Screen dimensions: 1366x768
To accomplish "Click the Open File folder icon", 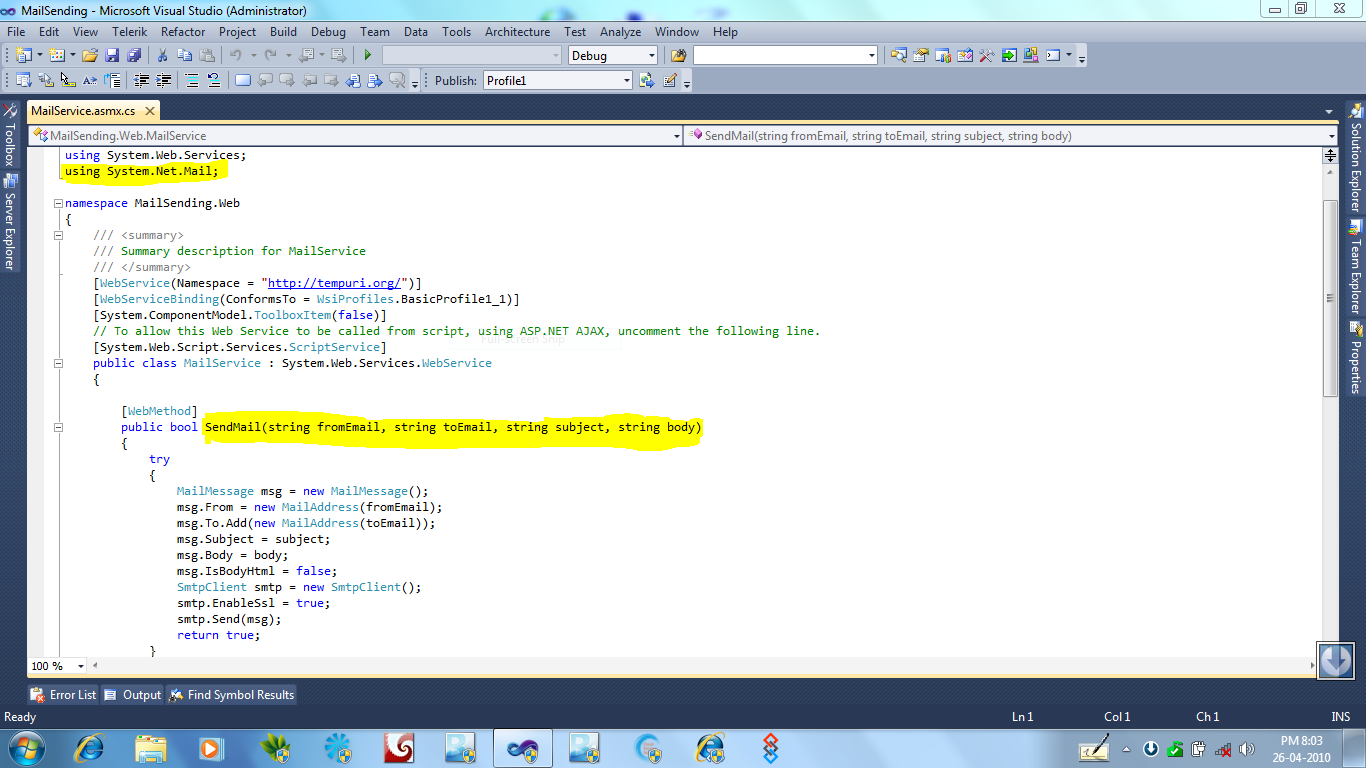I will (x=90, y=56).
